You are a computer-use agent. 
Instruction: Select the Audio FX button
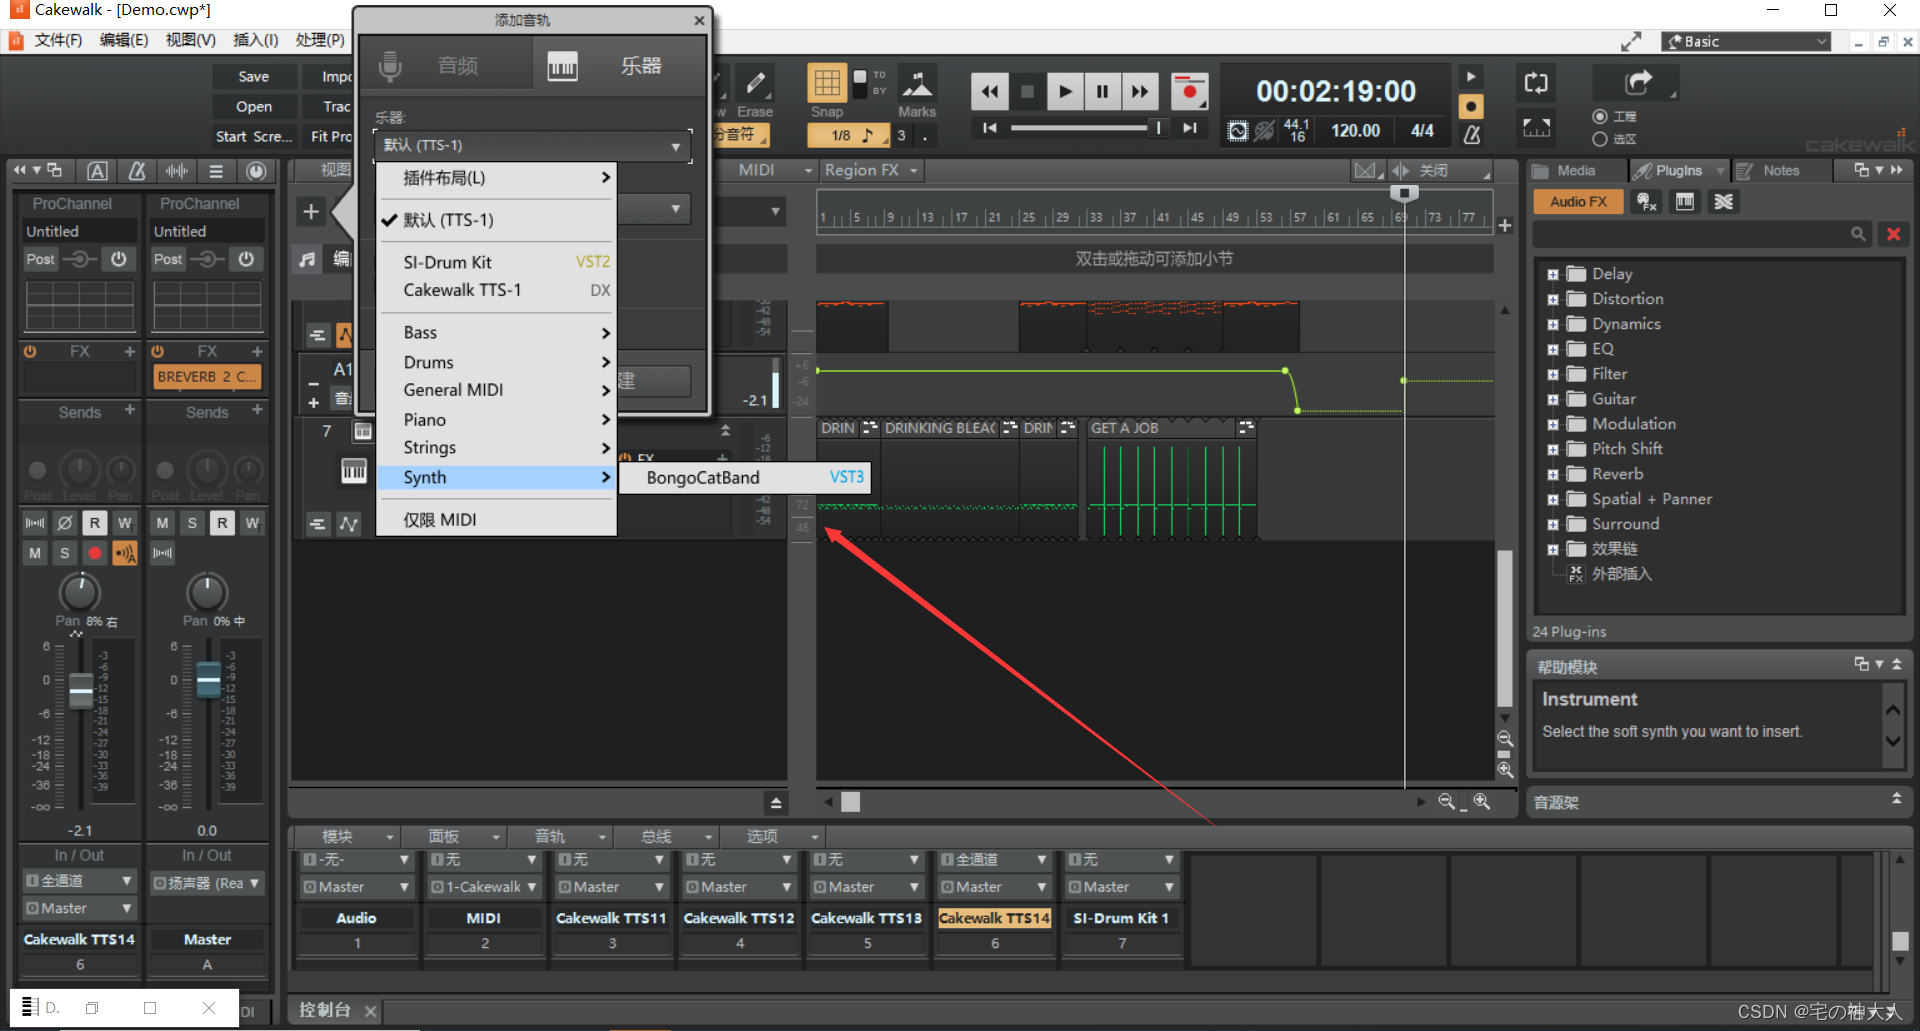[1578, 202]
